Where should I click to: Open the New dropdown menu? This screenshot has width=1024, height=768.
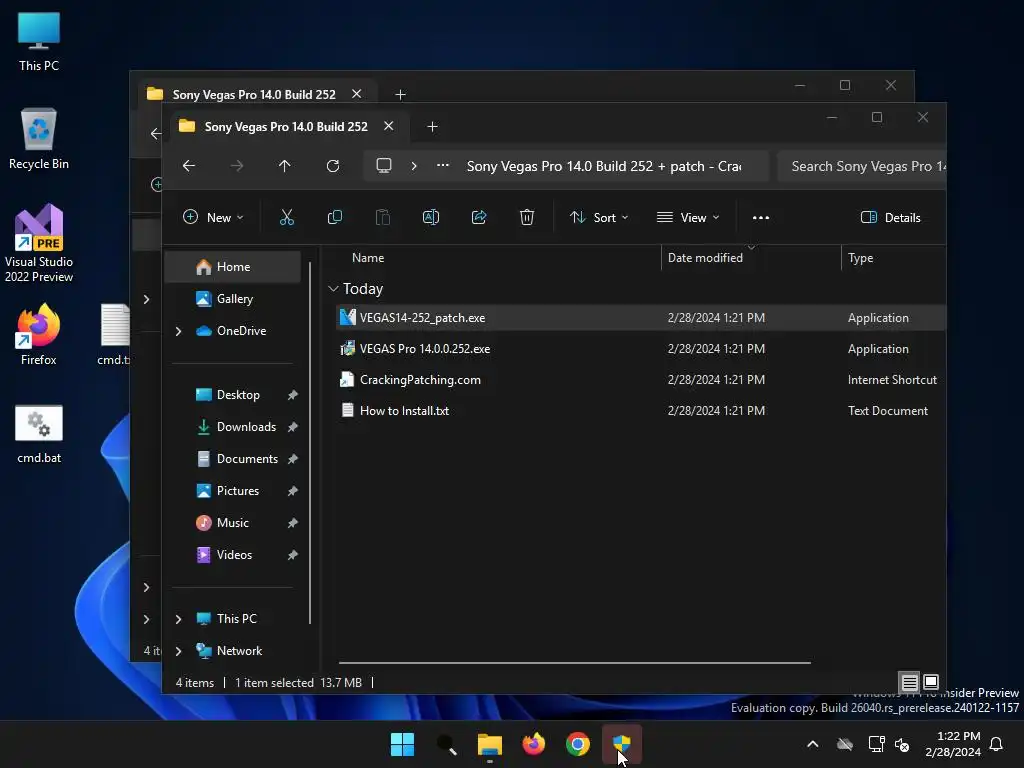213,217
